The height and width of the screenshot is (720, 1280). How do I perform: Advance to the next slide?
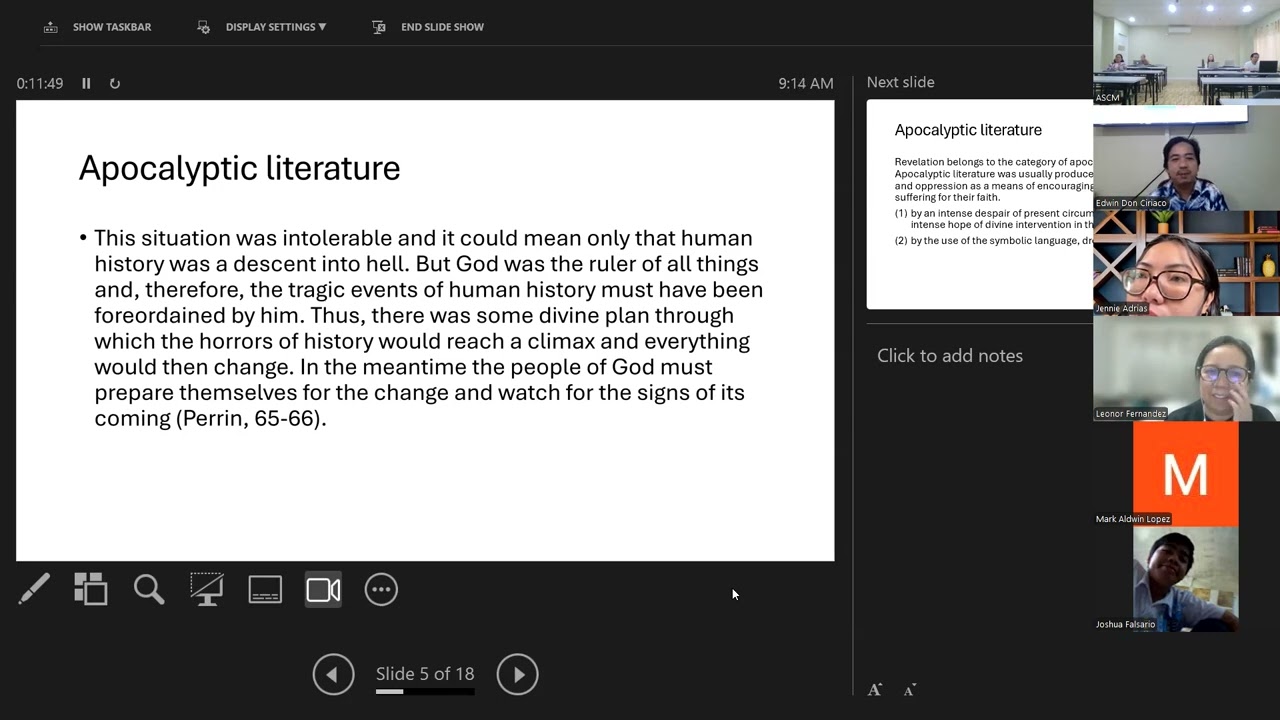(x=518, y=674)
